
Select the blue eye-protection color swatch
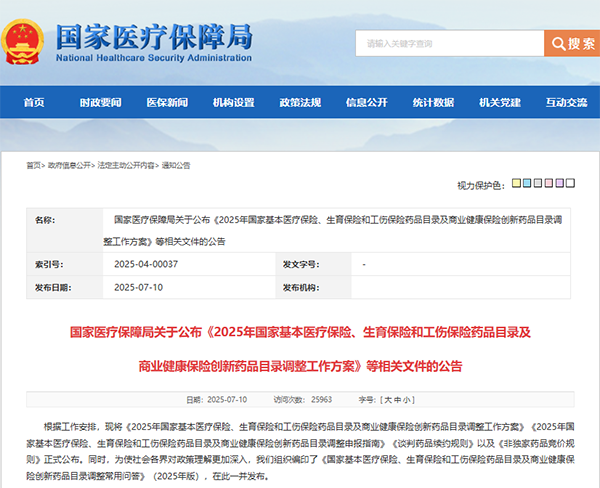(x=527, y=183)
